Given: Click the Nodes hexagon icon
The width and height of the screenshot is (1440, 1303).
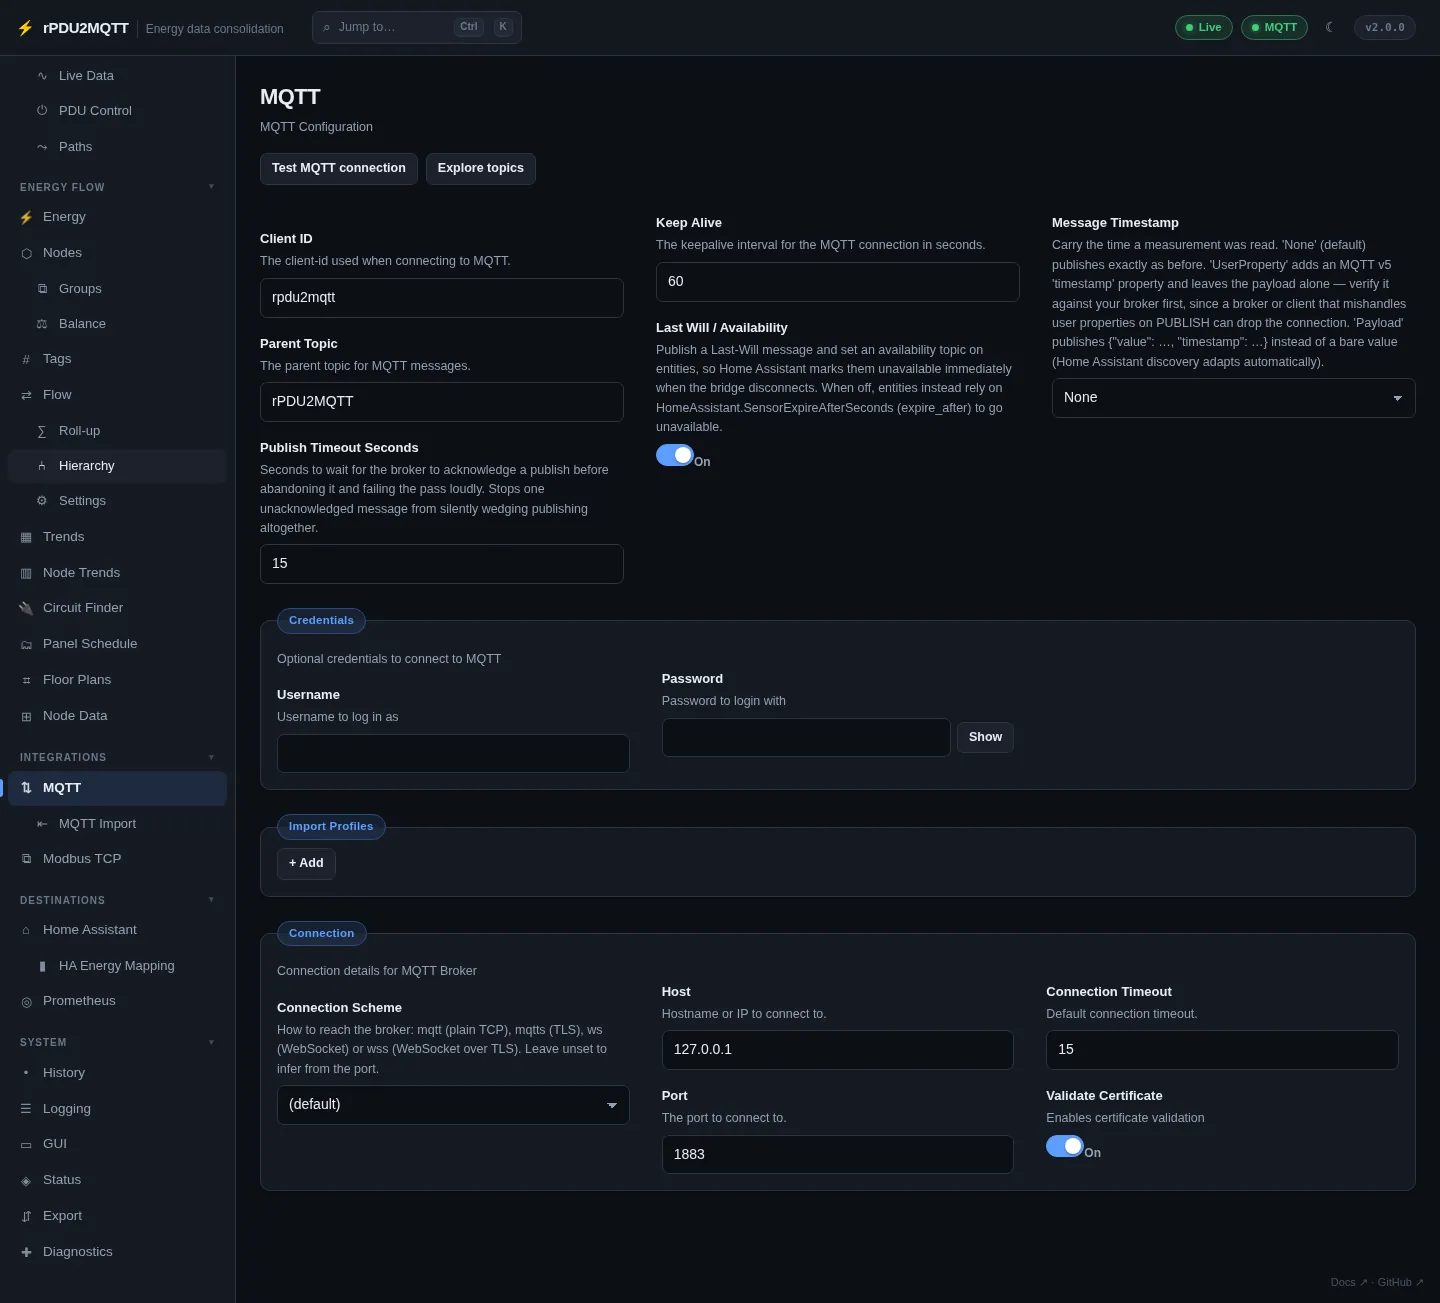Looking at the screenshot, I should 26,253.
